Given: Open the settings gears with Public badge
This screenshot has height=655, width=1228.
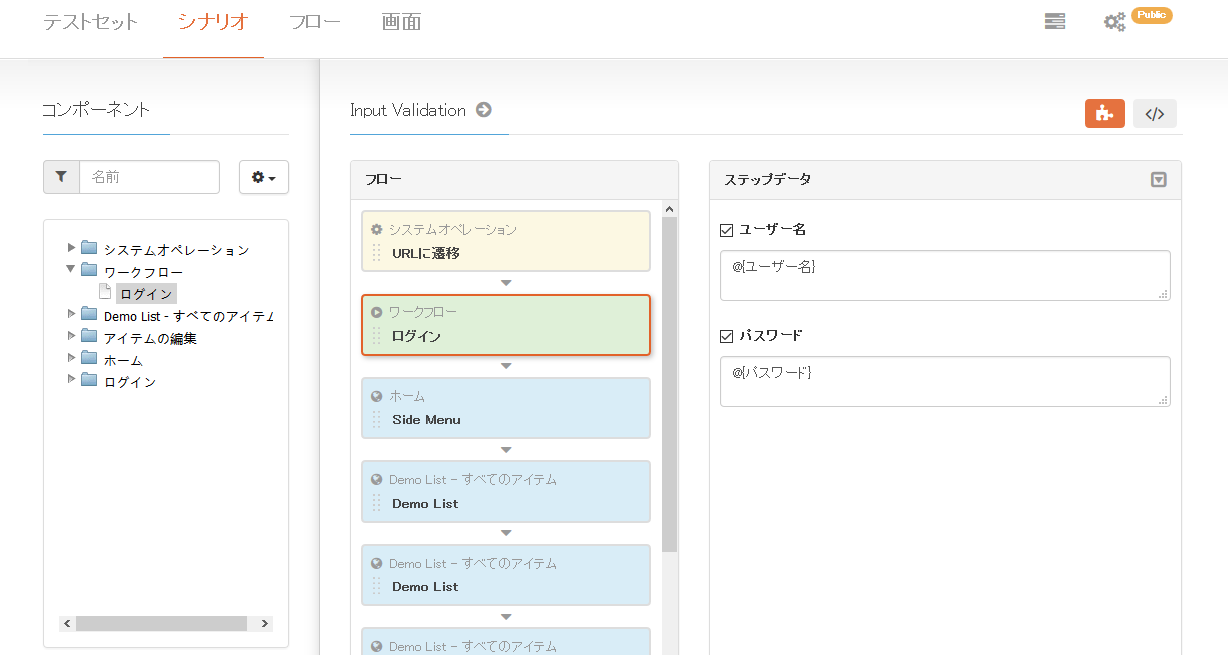Looking at the screenshot, I should pos(1115,21).
